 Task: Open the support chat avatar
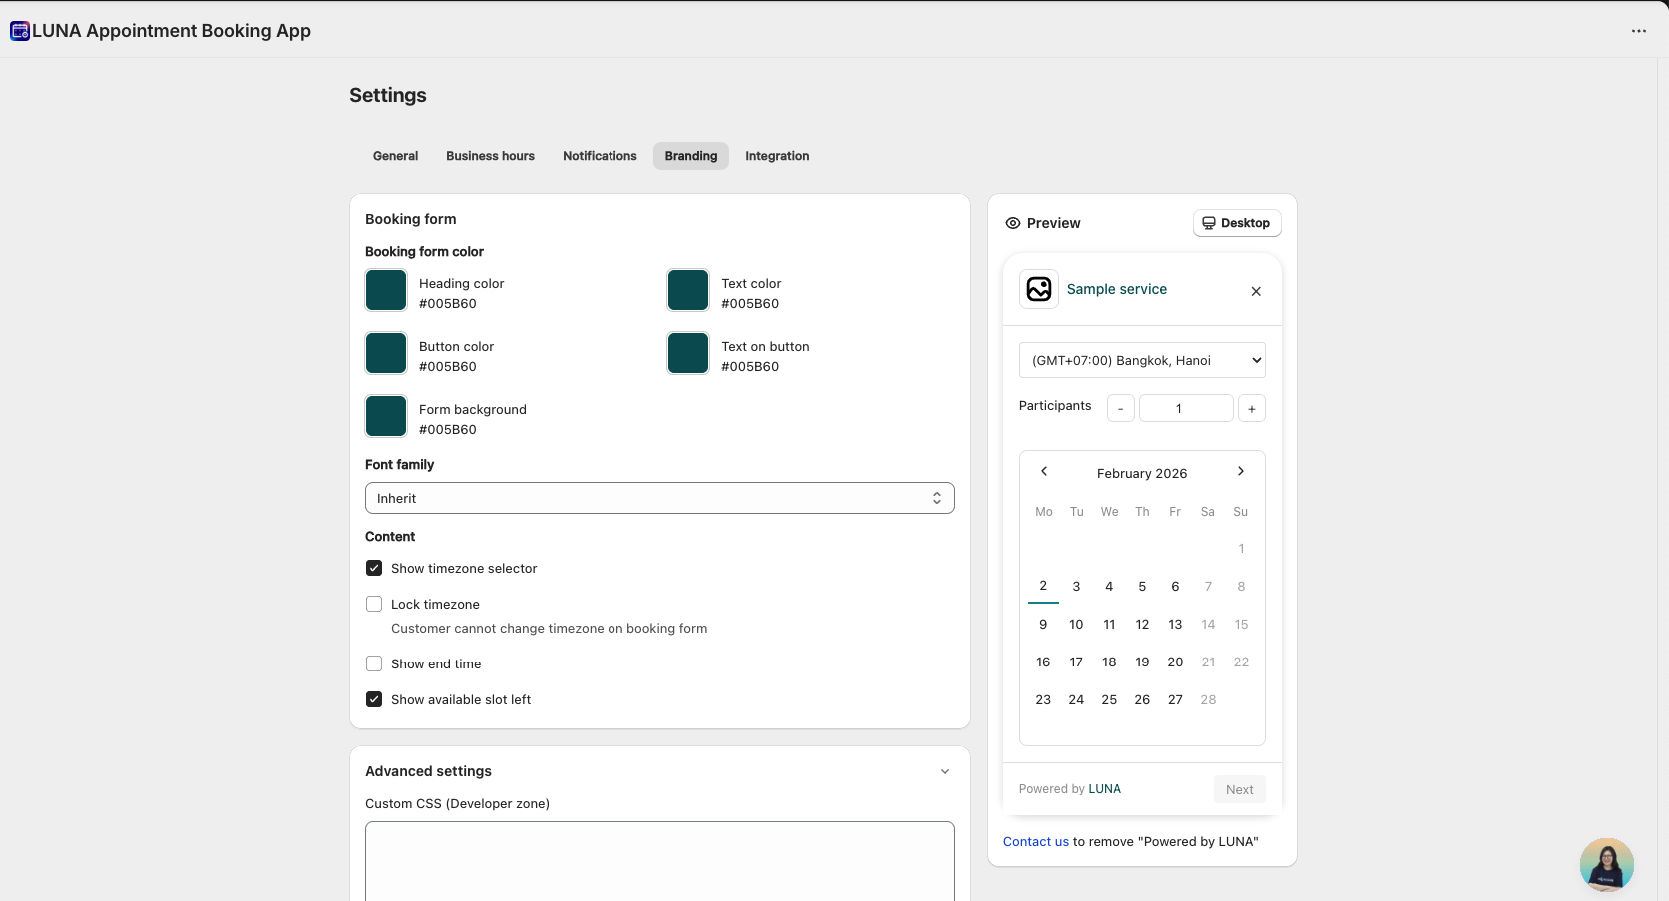tap(1606, 865)
